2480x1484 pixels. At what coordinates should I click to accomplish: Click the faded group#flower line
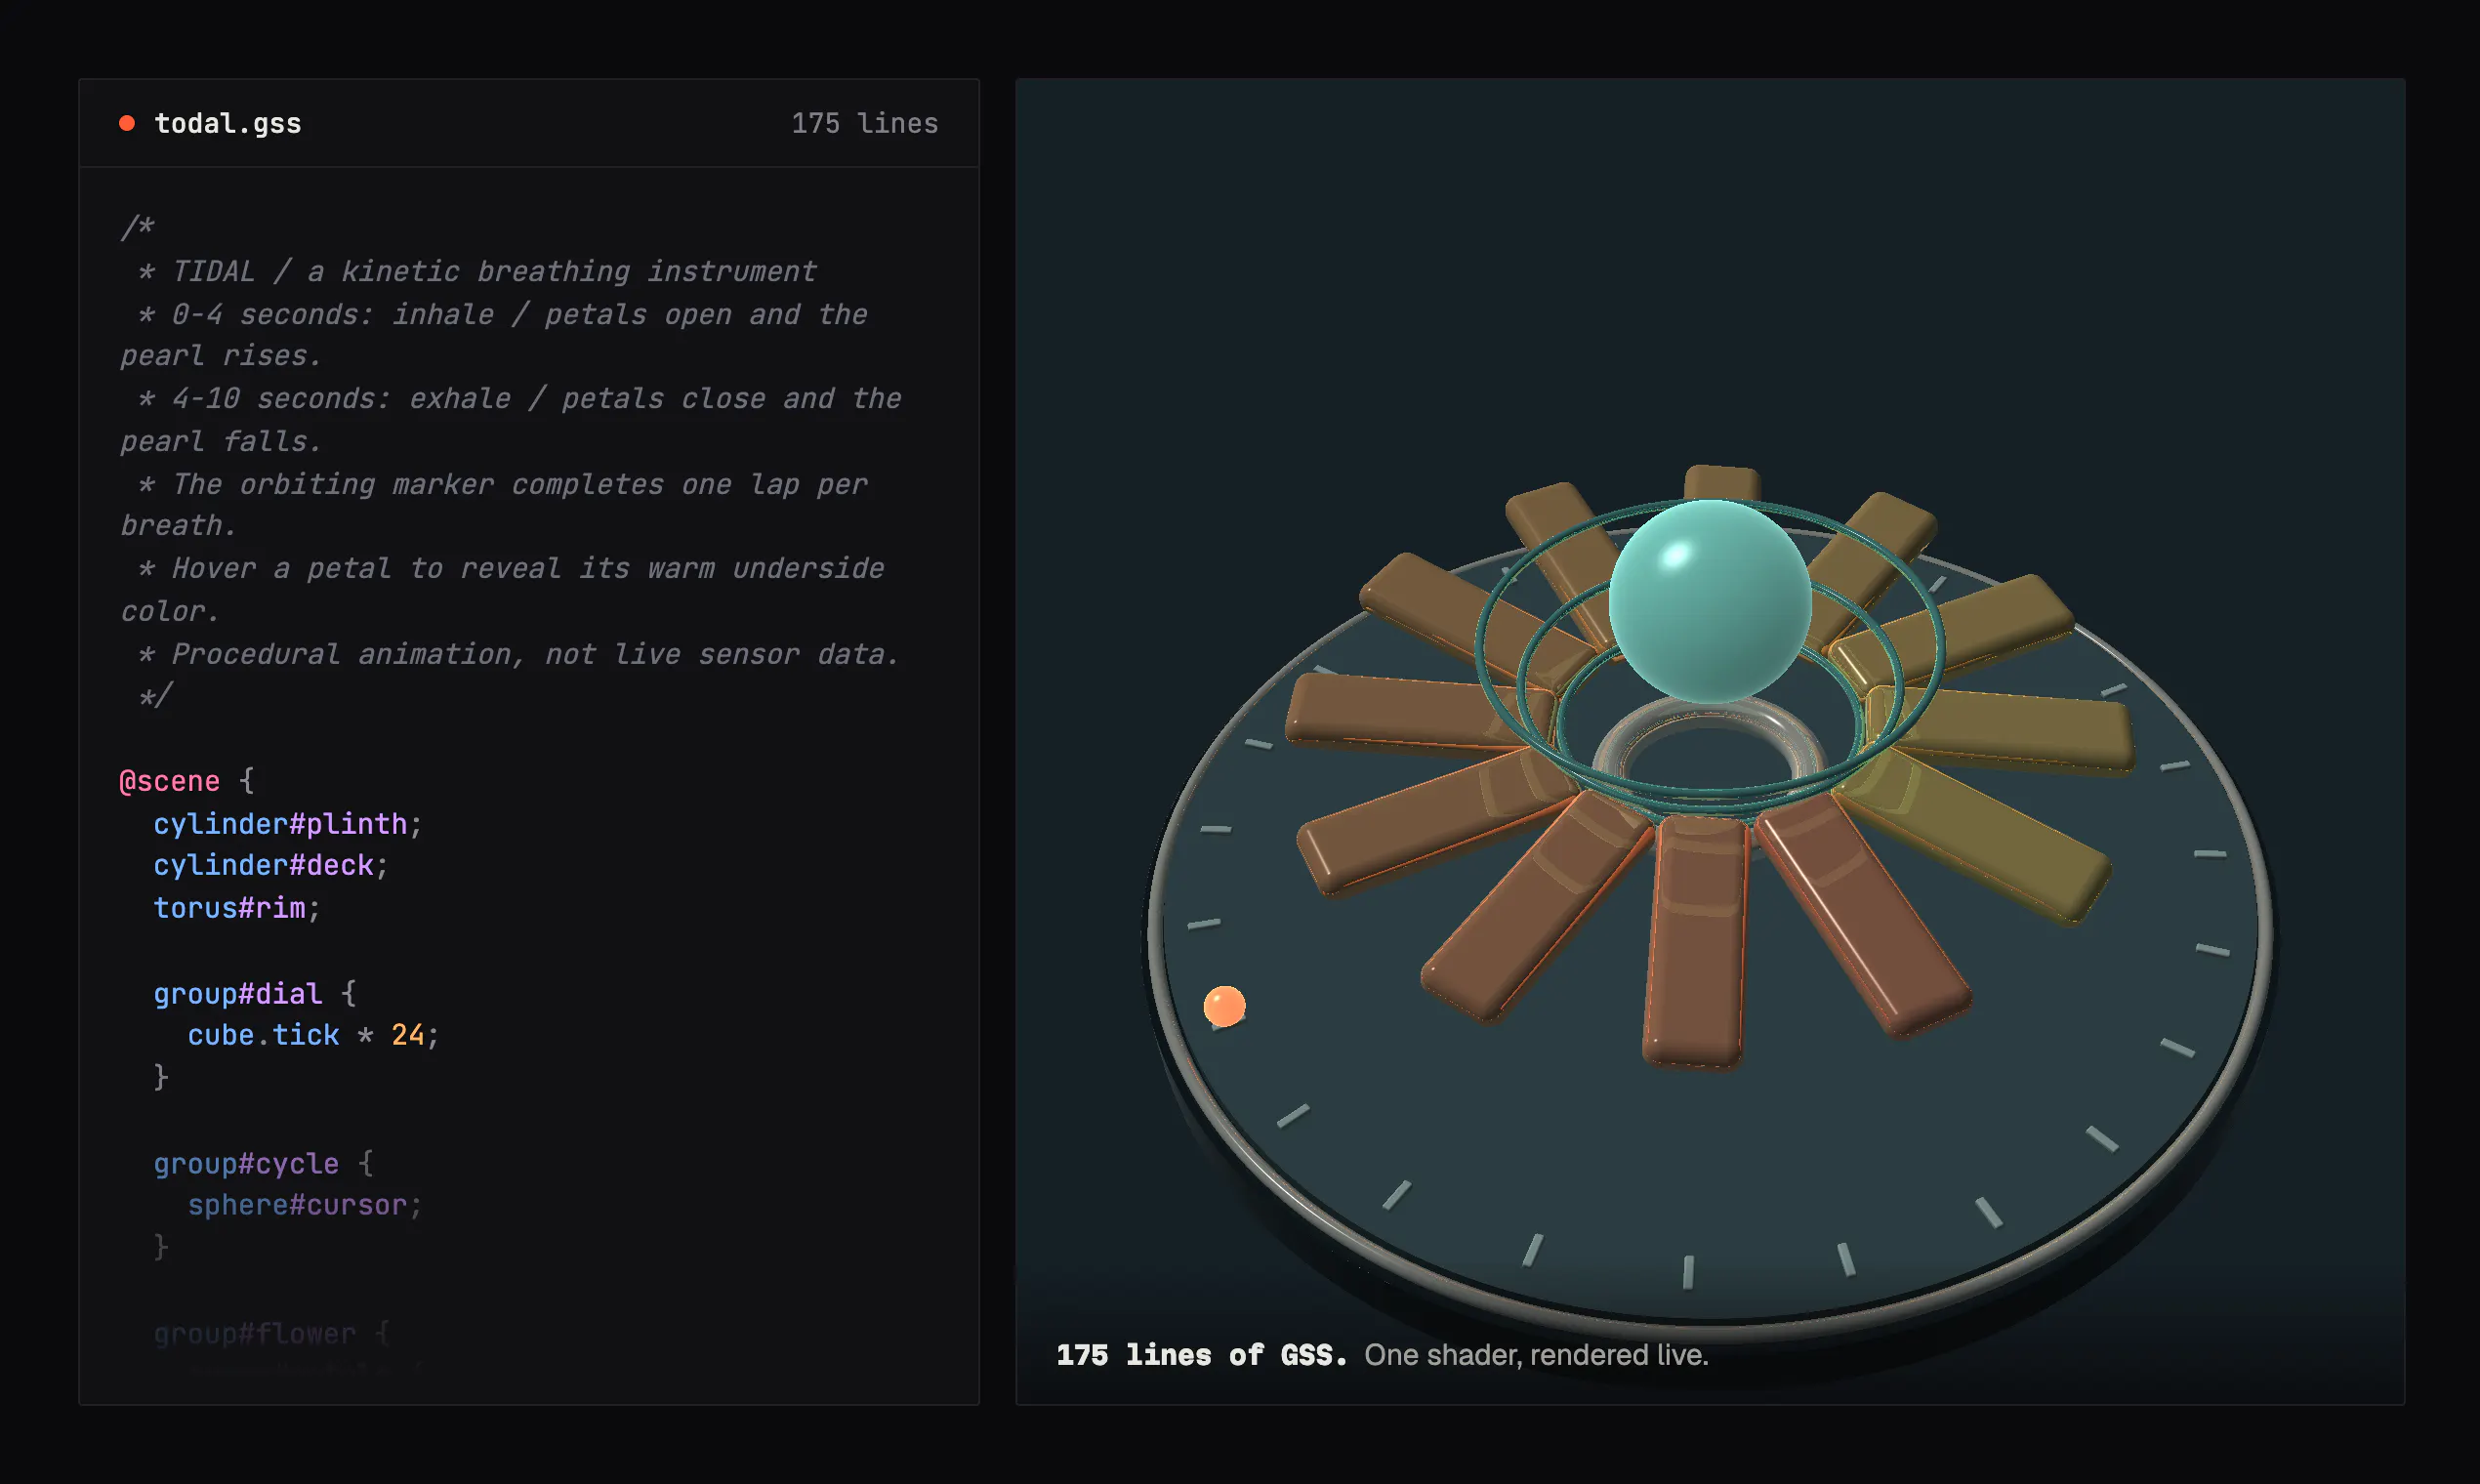(271, 1333)
